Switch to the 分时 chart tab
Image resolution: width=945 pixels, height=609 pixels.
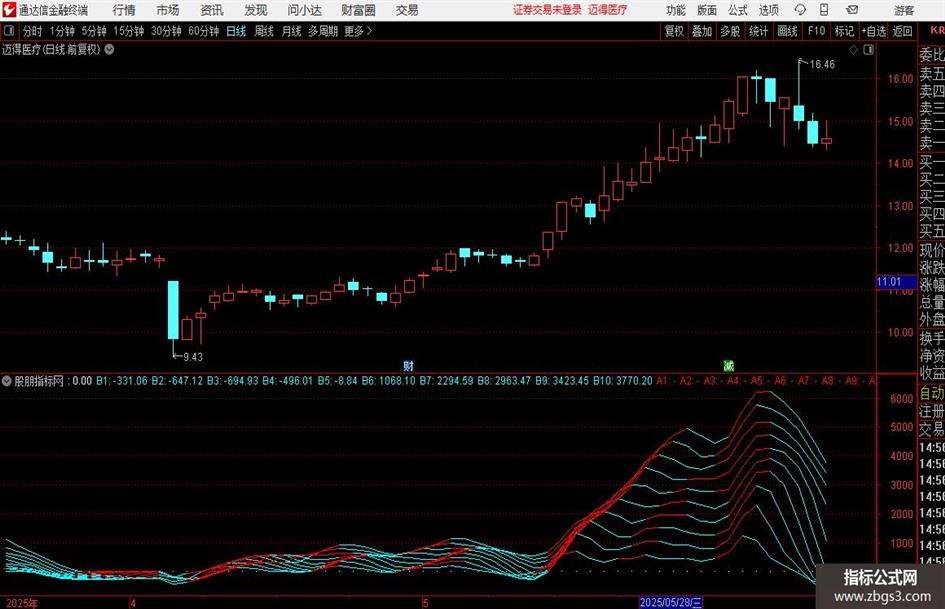(x=33, y=31)
